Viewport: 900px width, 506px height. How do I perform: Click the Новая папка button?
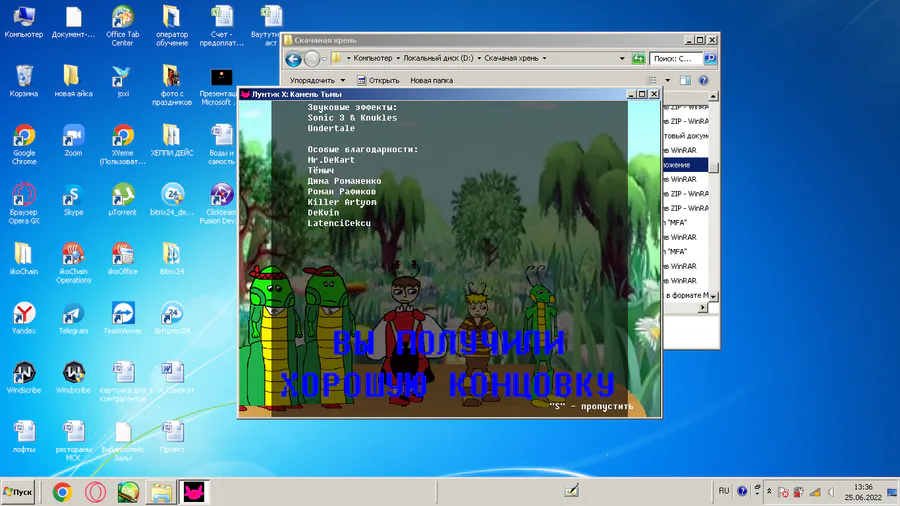pos(431,80)
